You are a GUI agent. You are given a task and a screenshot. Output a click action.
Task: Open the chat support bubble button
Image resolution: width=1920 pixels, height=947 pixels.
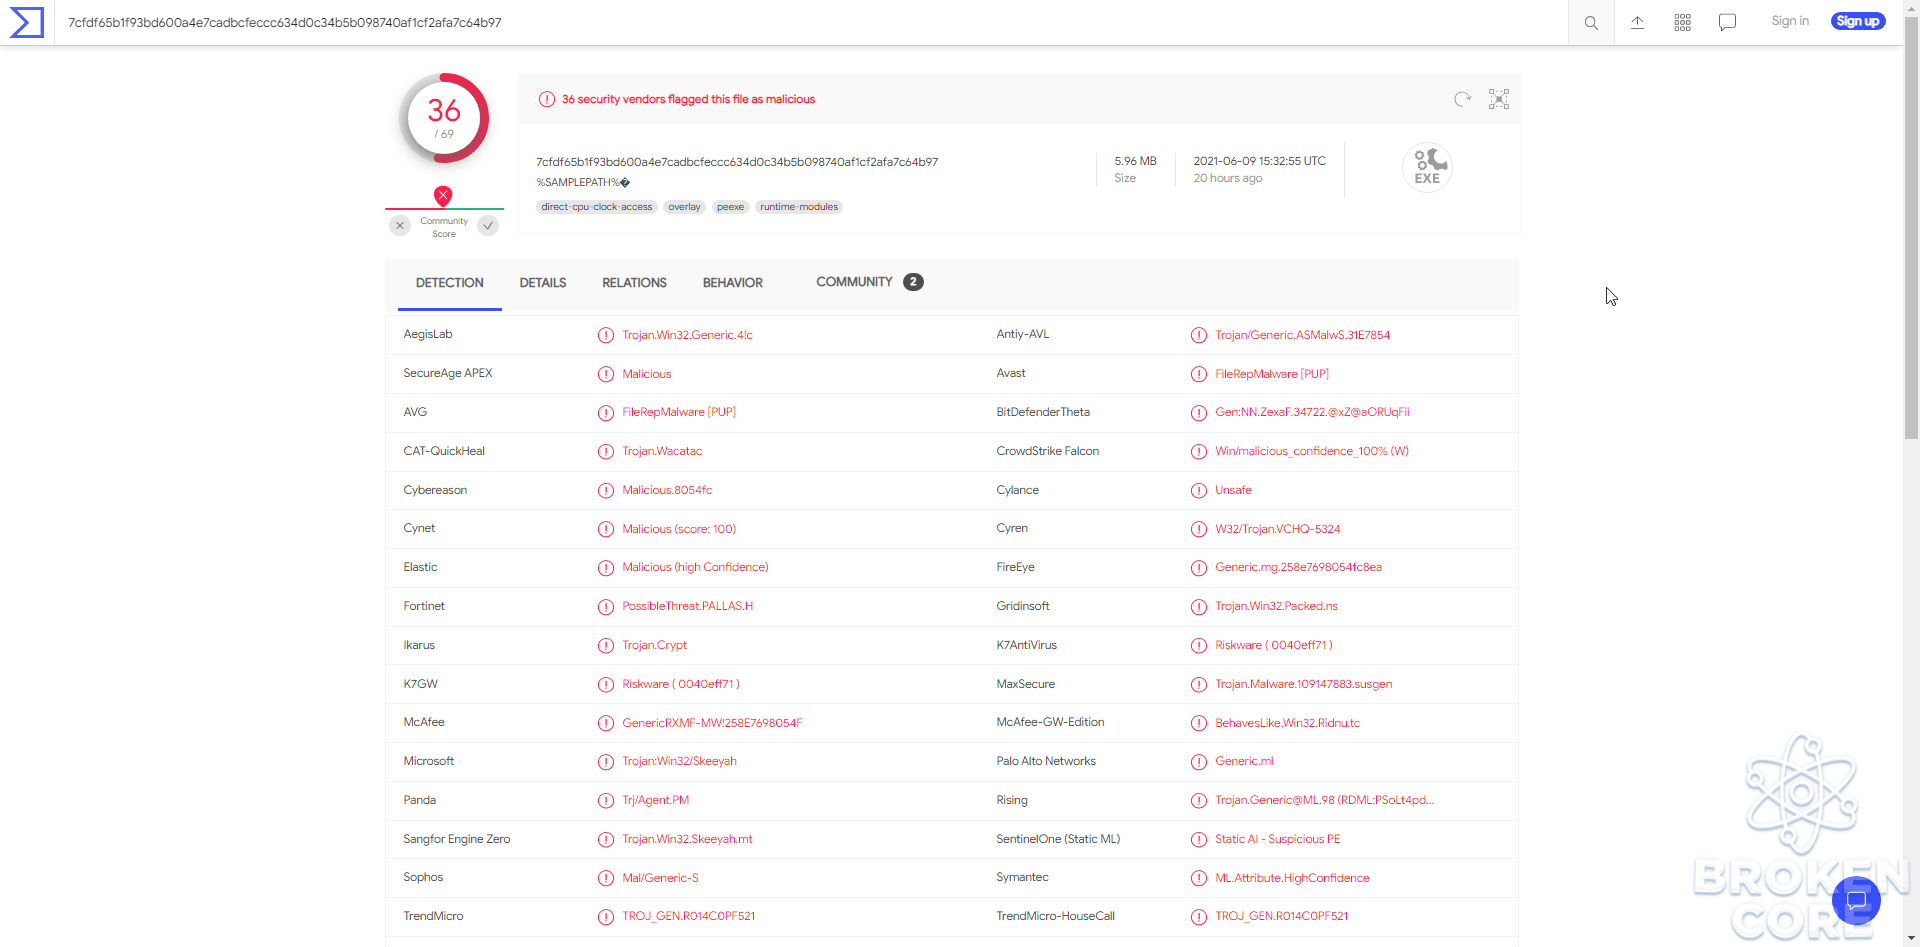(1856, 901)
